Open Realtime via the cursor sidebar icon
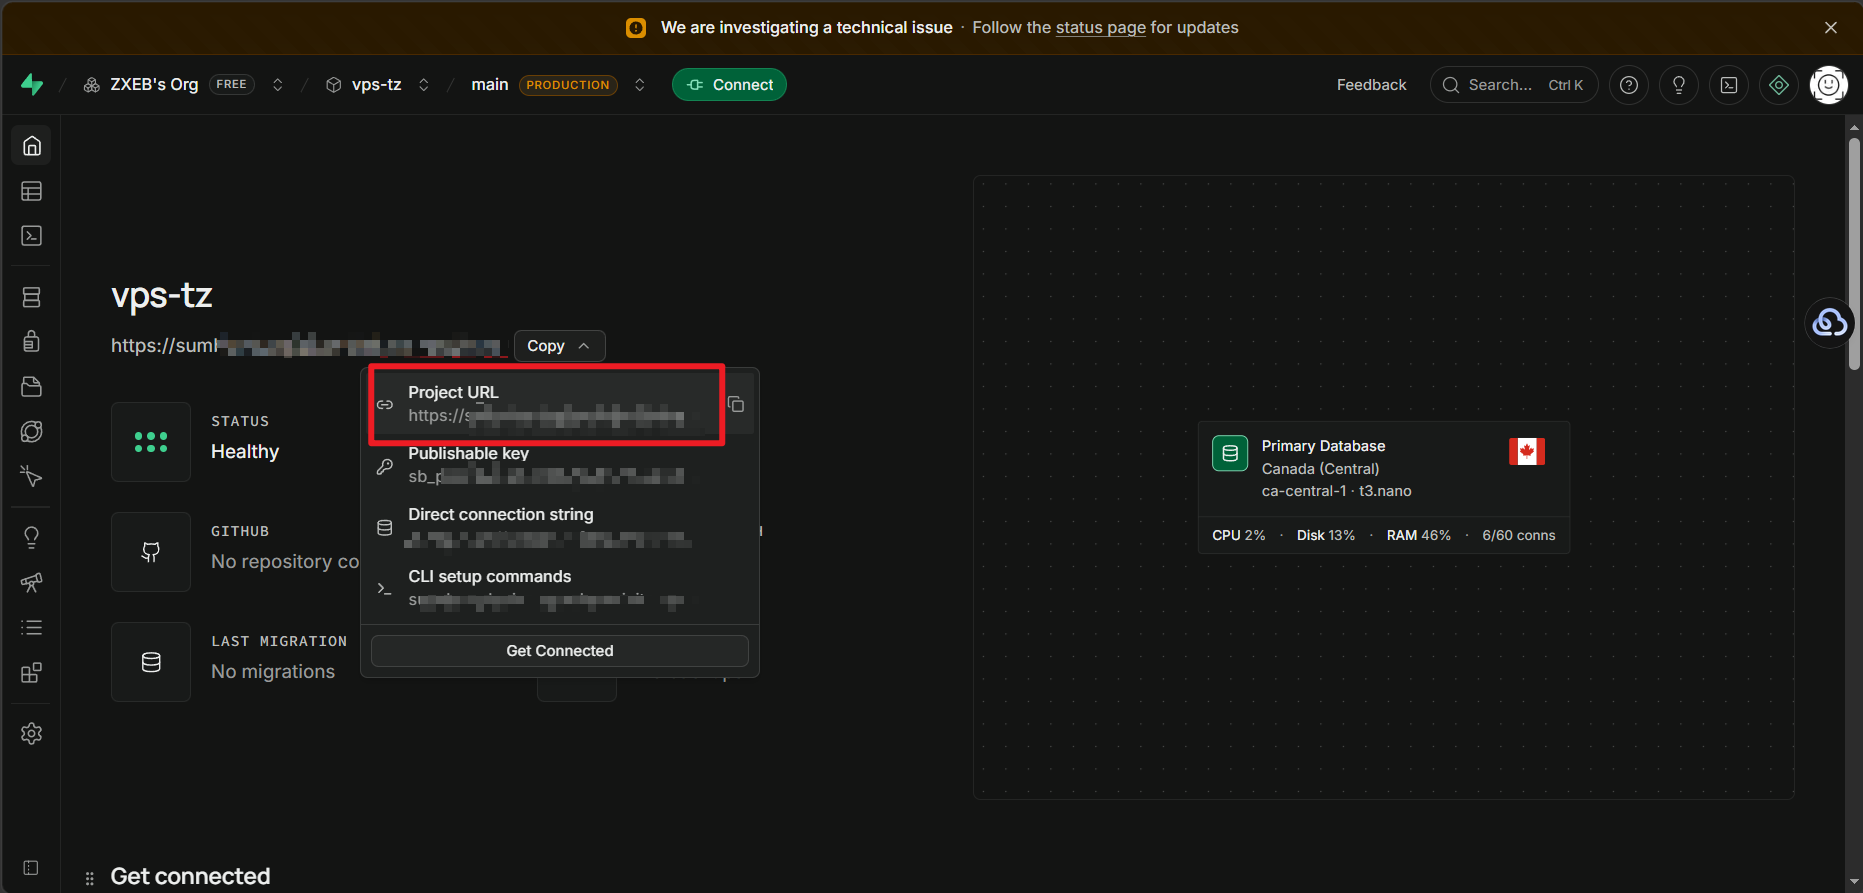 pyautogui.click(x=32, y=477)
